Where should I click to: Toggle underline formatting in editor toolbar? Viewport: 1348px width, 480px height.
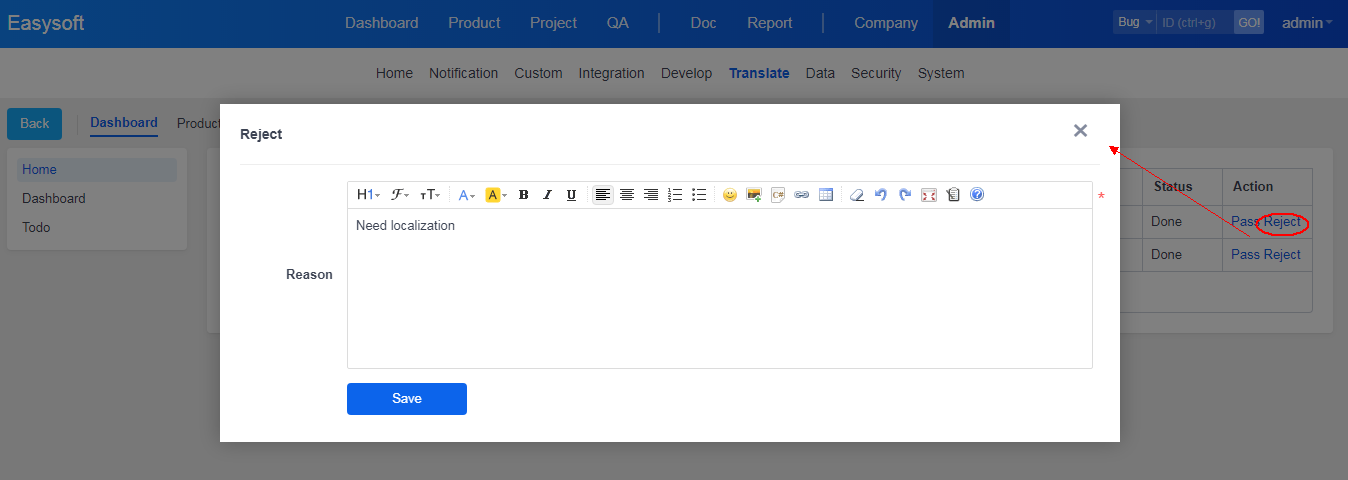coord(571,195)
